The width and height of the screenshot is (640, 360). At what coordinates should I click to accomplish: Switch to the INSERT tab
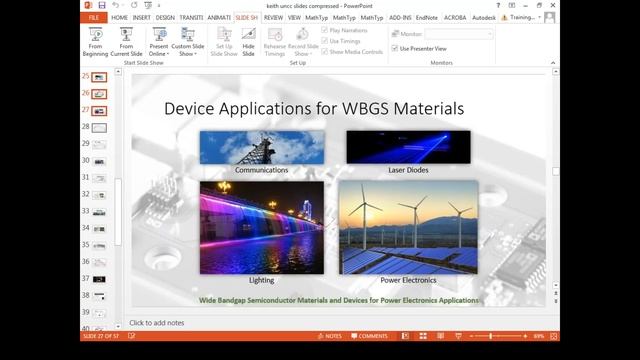(142, 18)
